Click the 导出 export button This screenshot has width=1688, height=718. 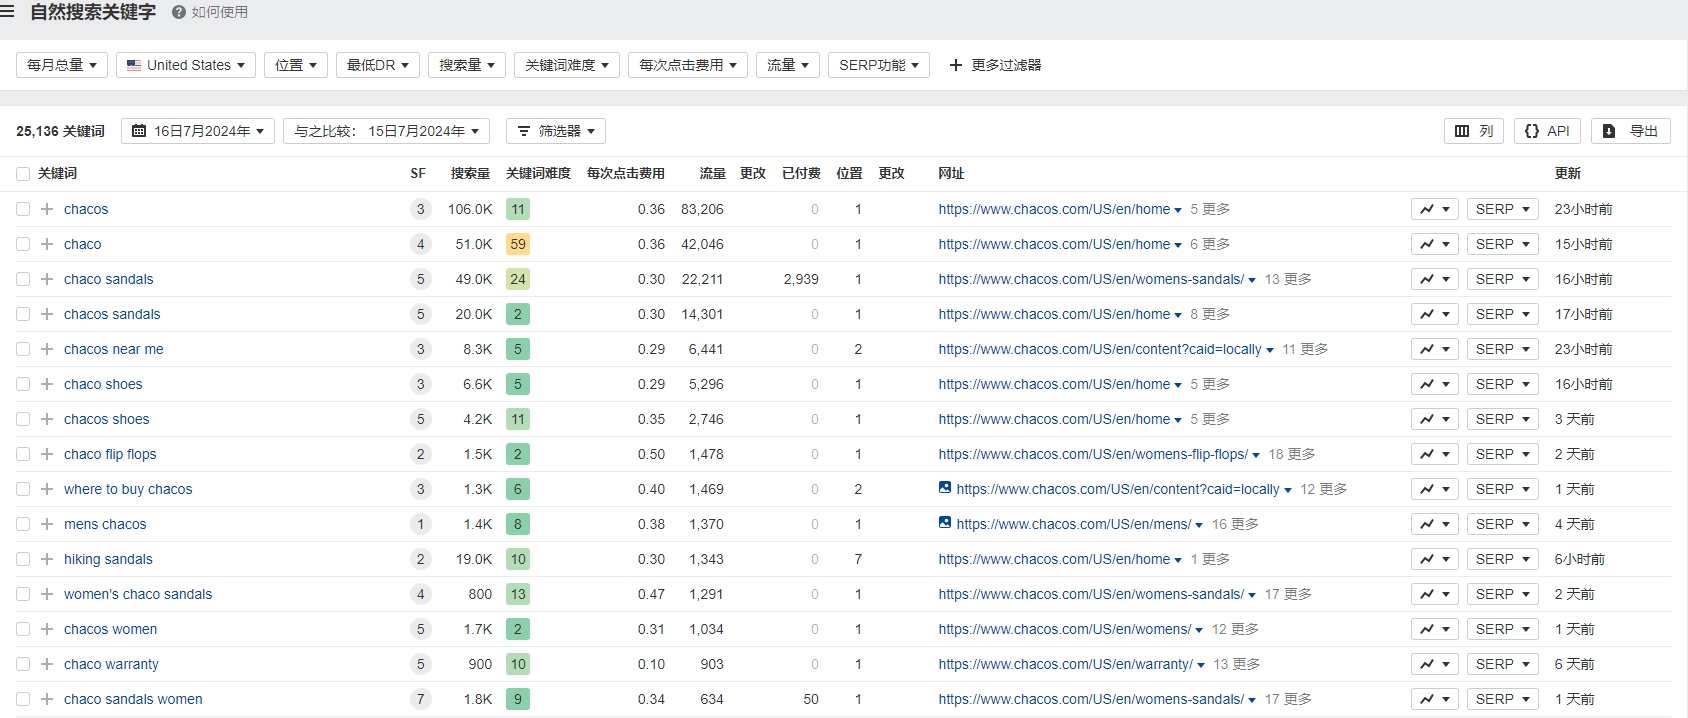pyautogui.click(x=1631, y=131)
